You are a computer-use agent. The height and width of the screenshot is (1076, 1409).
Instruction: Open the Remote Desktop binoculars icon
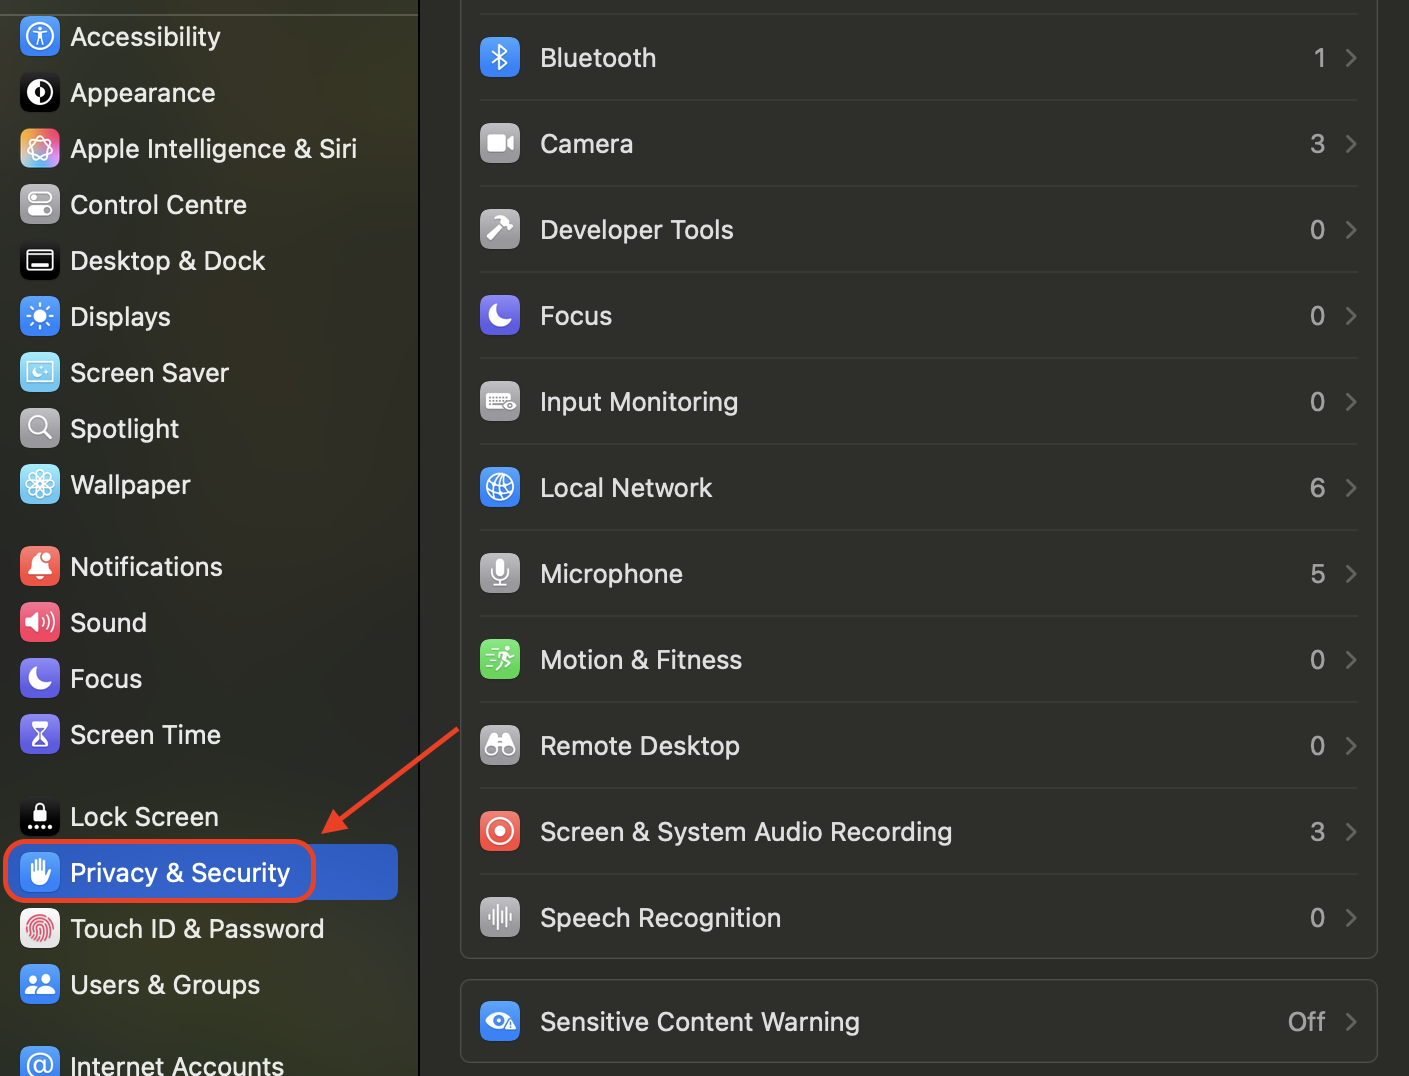click(500, 745)
